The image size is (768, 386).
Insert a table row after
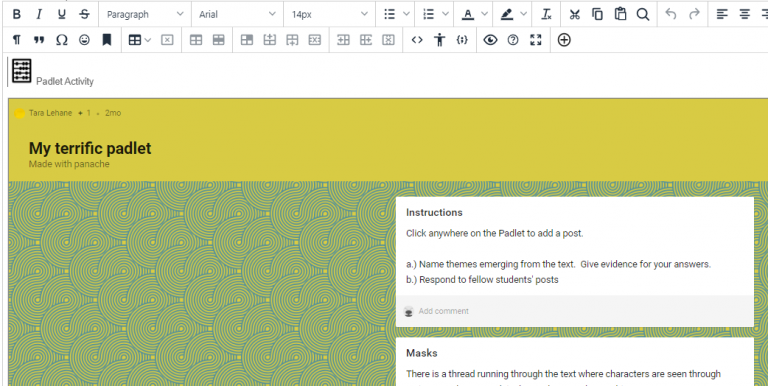292,40
